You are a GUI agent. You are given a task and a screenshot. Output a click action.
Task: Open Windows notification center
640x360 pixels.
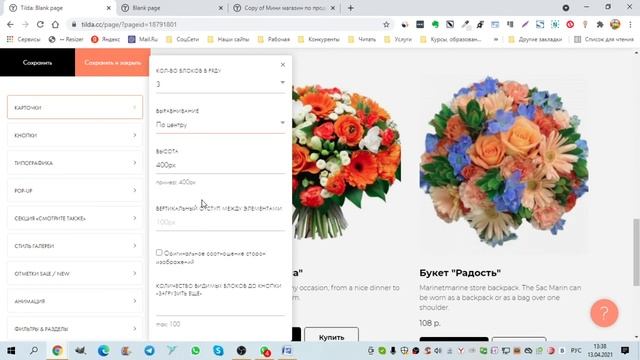pyautogui.click(x=625, y=351)
